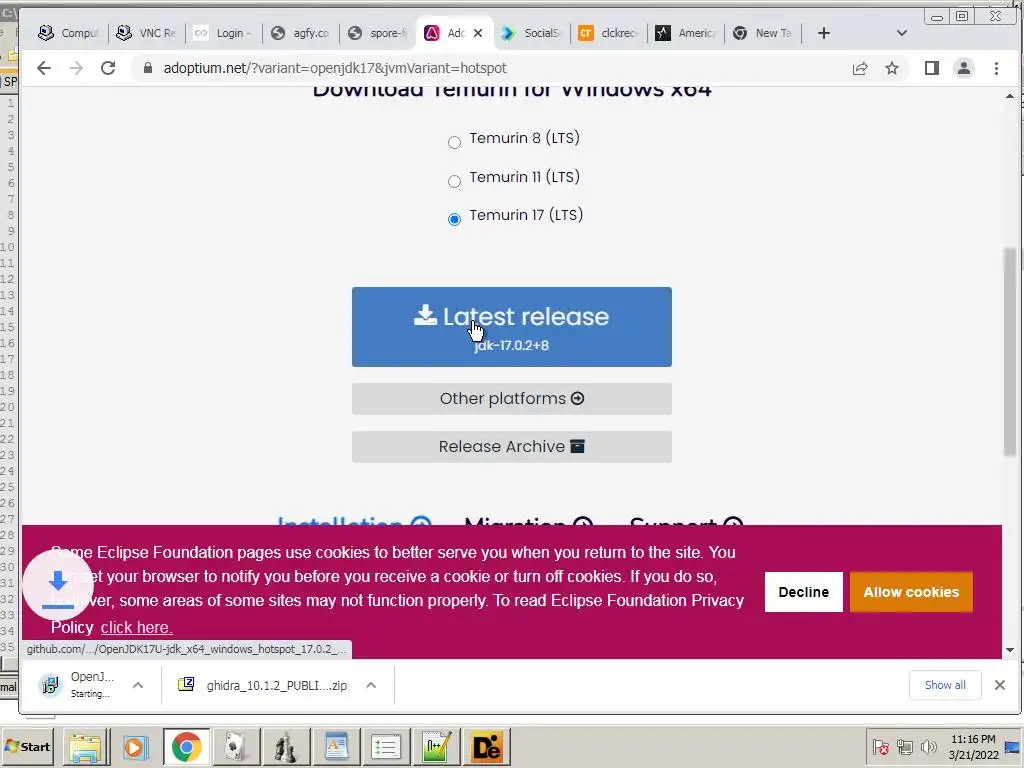The image size is (1024, 768).
Task: Expand options for the ghidra zip download
Action: click(371, 685)
